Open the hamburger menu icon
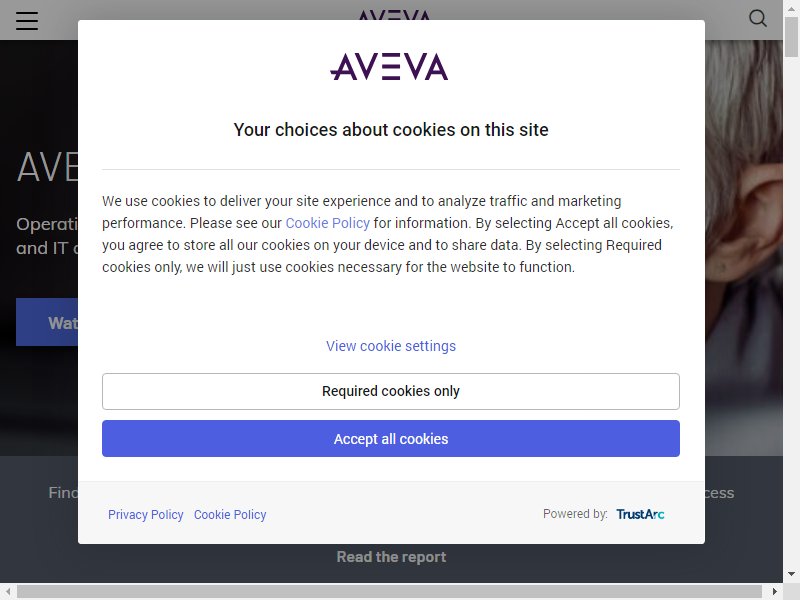The image size is (800, 600). coord(27,20)
